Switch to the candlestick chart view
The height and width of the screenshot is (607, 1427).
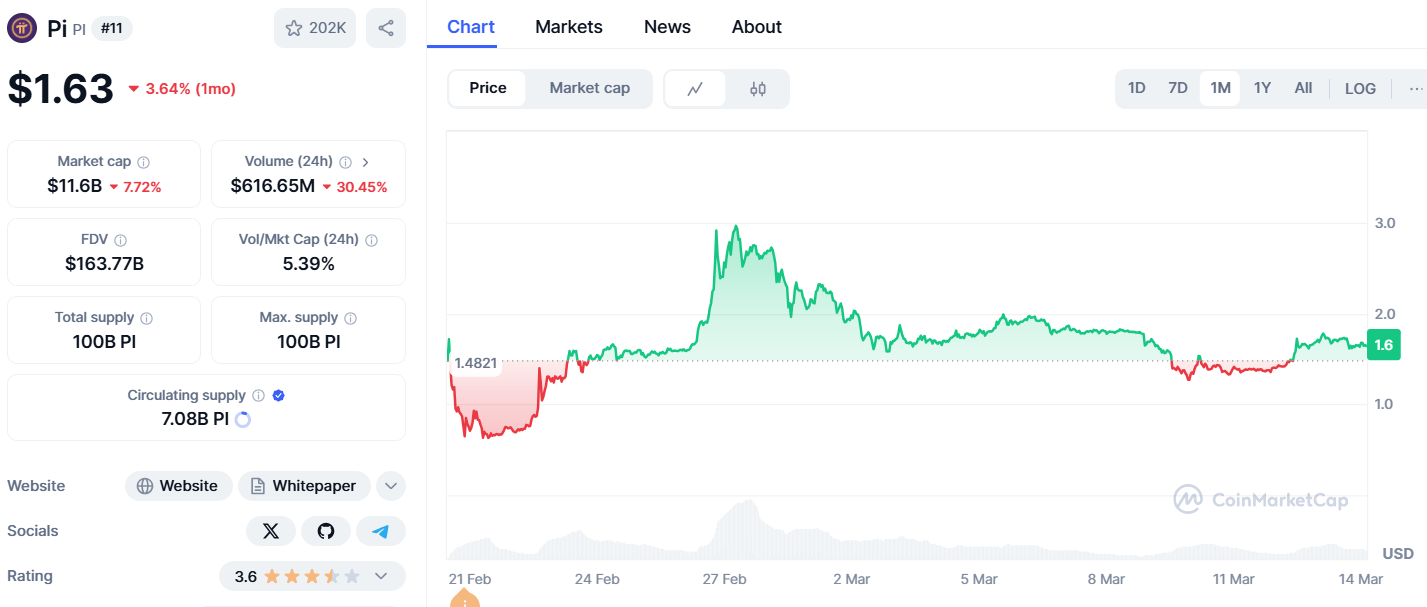[x=758, y=88]
